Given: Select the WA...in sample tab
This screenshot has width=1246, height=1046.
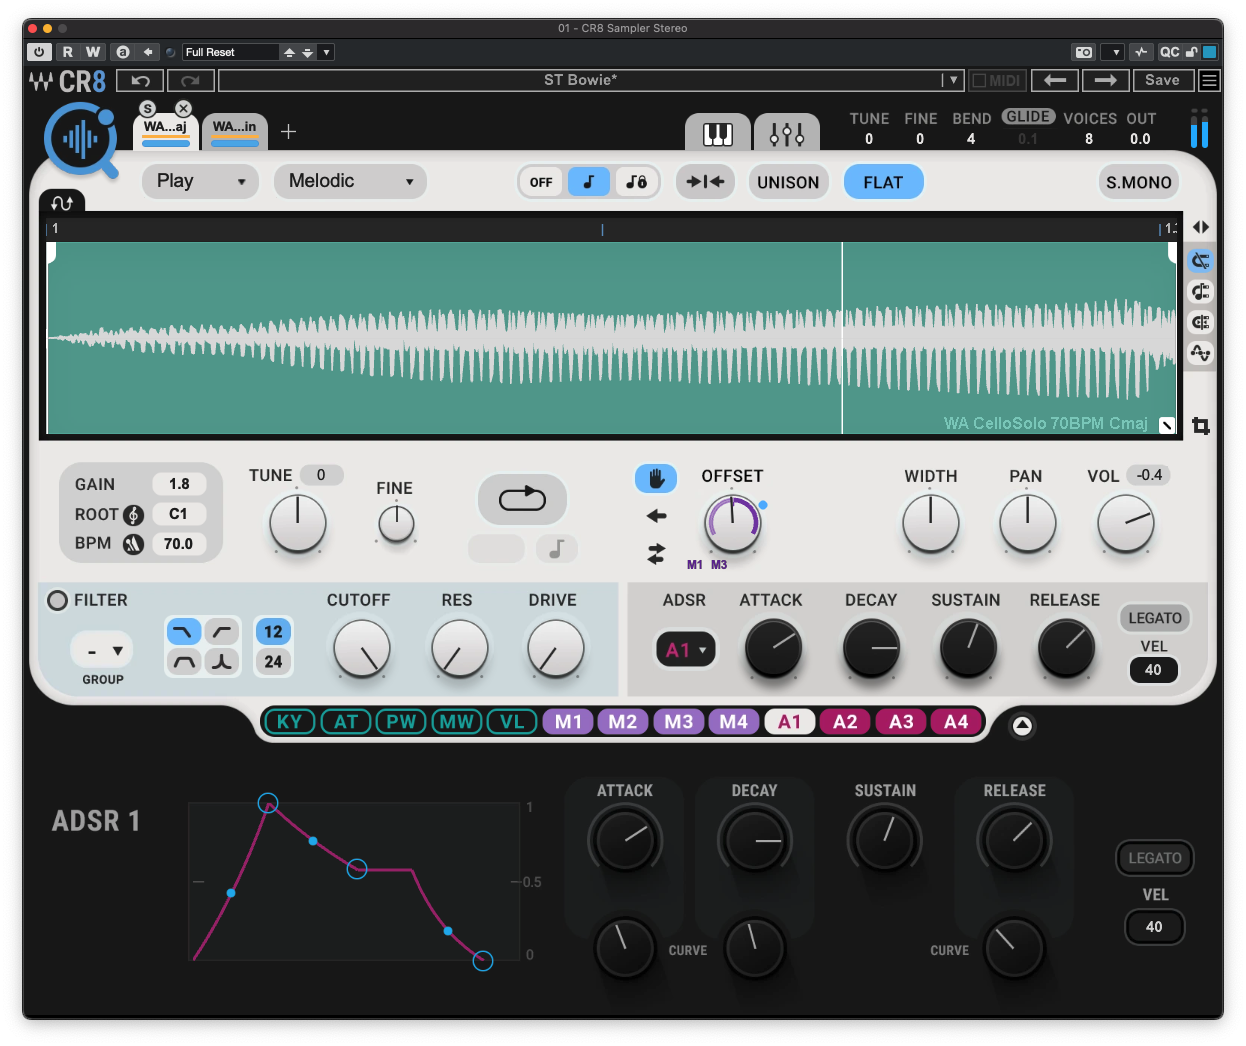Looking at the screenshot, I should pos(235,131).
